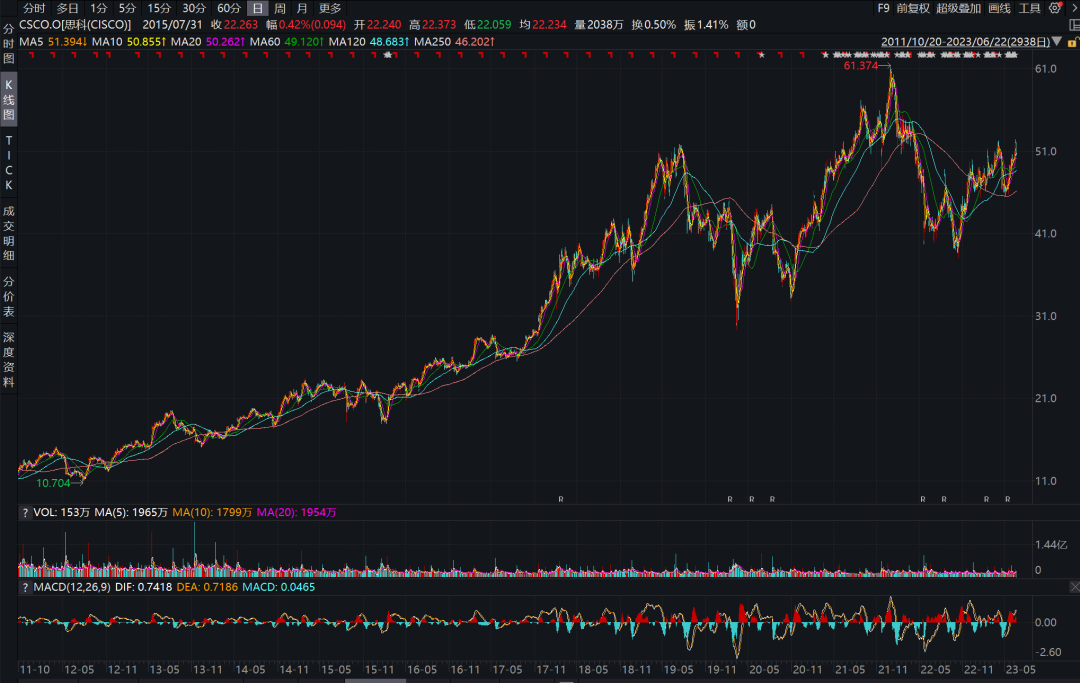The image size is (1080, 683).
Task: Click the R marker near 17-11
Action: [561, 499]
